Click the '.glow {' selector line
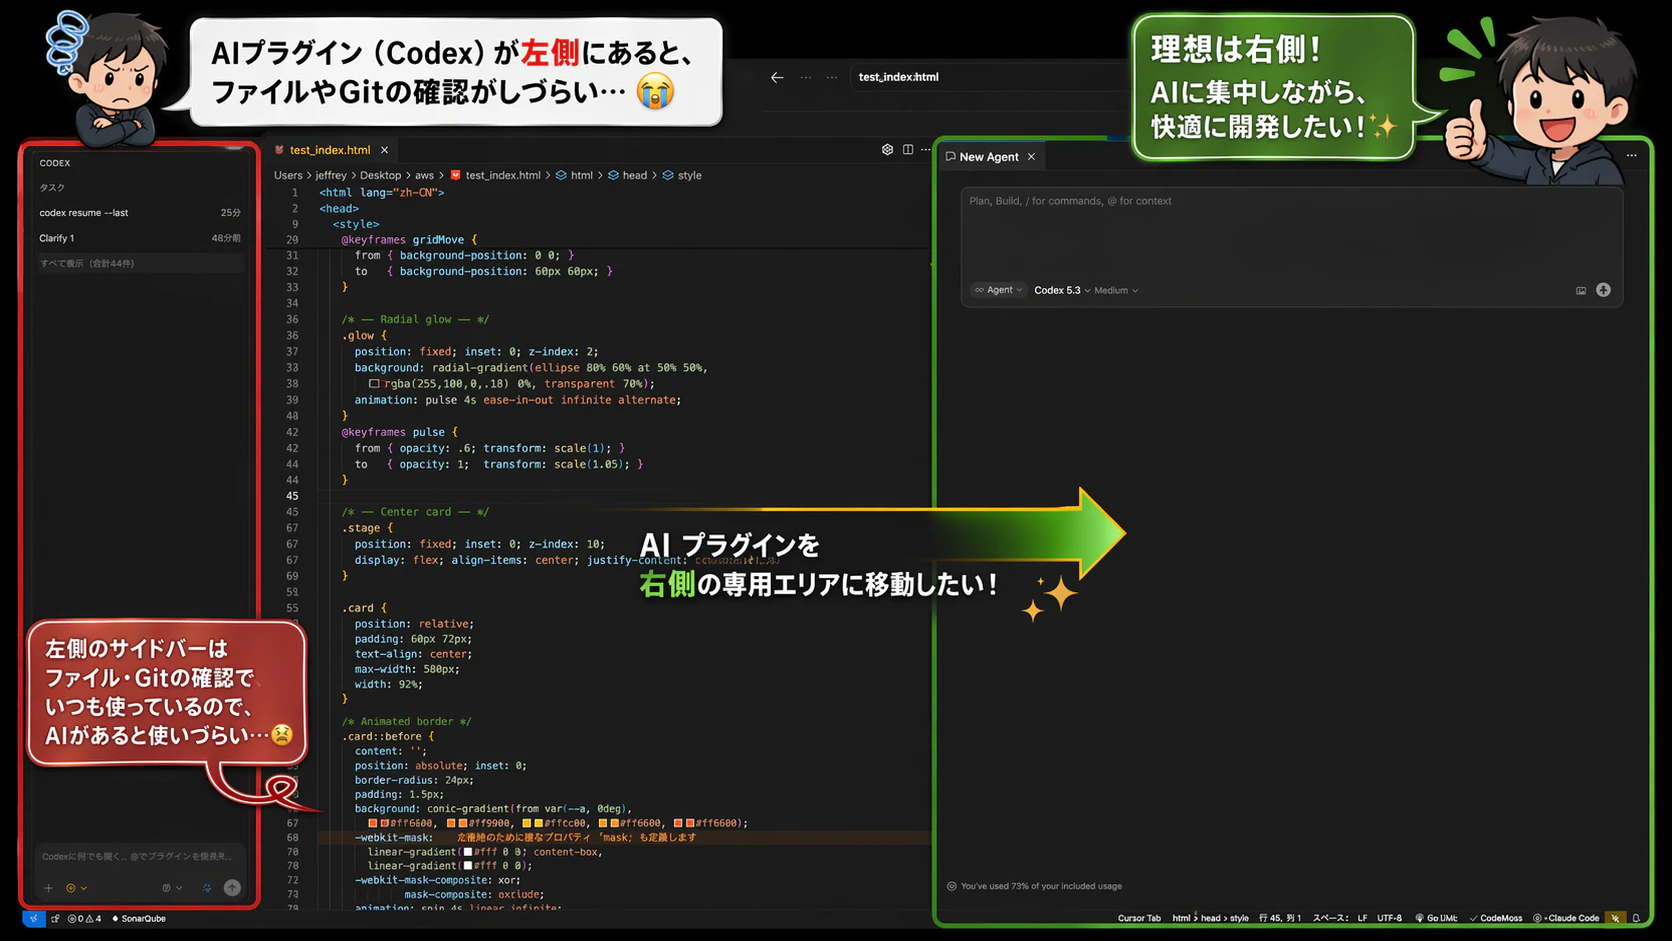This screenshot has height=941, width=1672. tap(364, 336)
